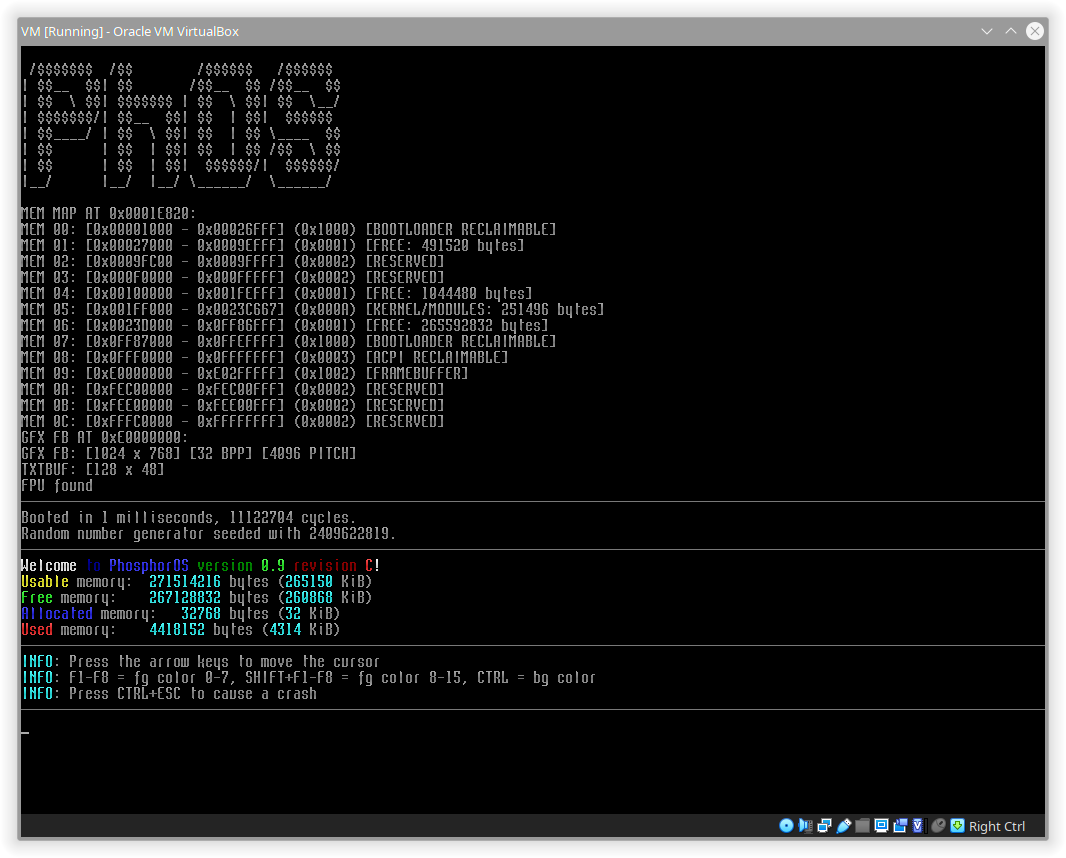
Task: Click the '[1024 x 768] [32 BPP]' line
Action: click(x=189, y=453)
